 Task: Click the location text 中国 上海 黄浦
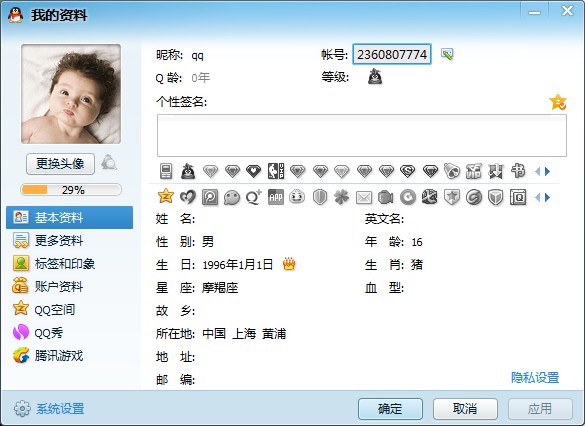point(244,333)
